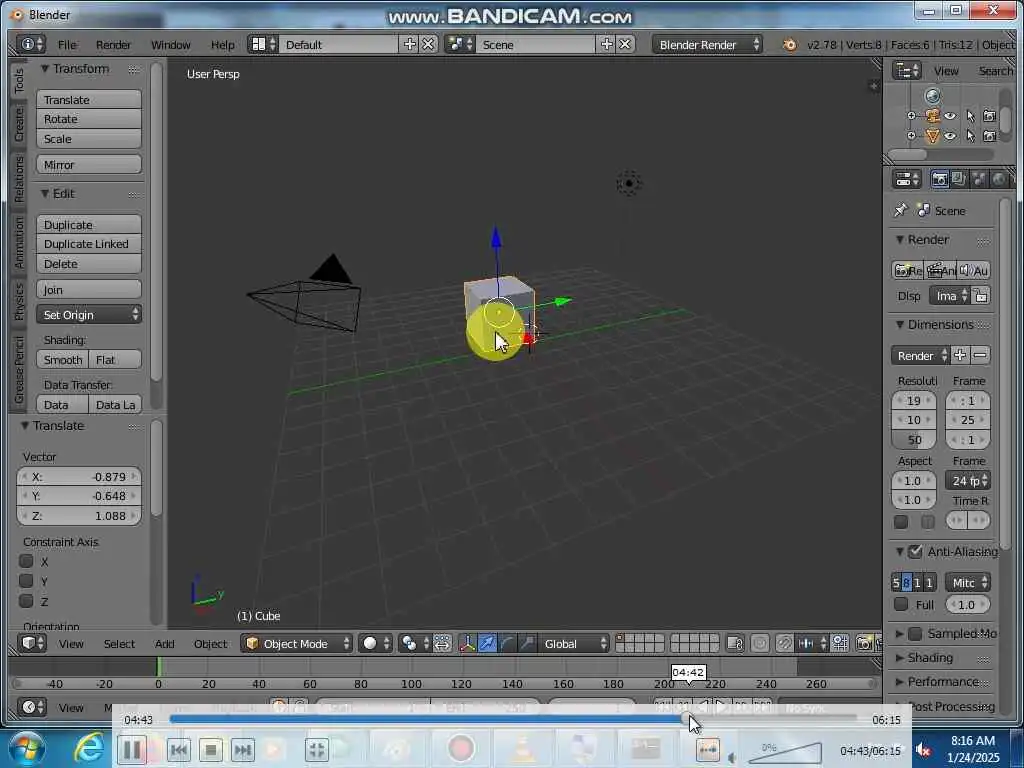1024x768 pixels.
Task: Enable X constraint axis checkbox
Action: tap(26, 561)
